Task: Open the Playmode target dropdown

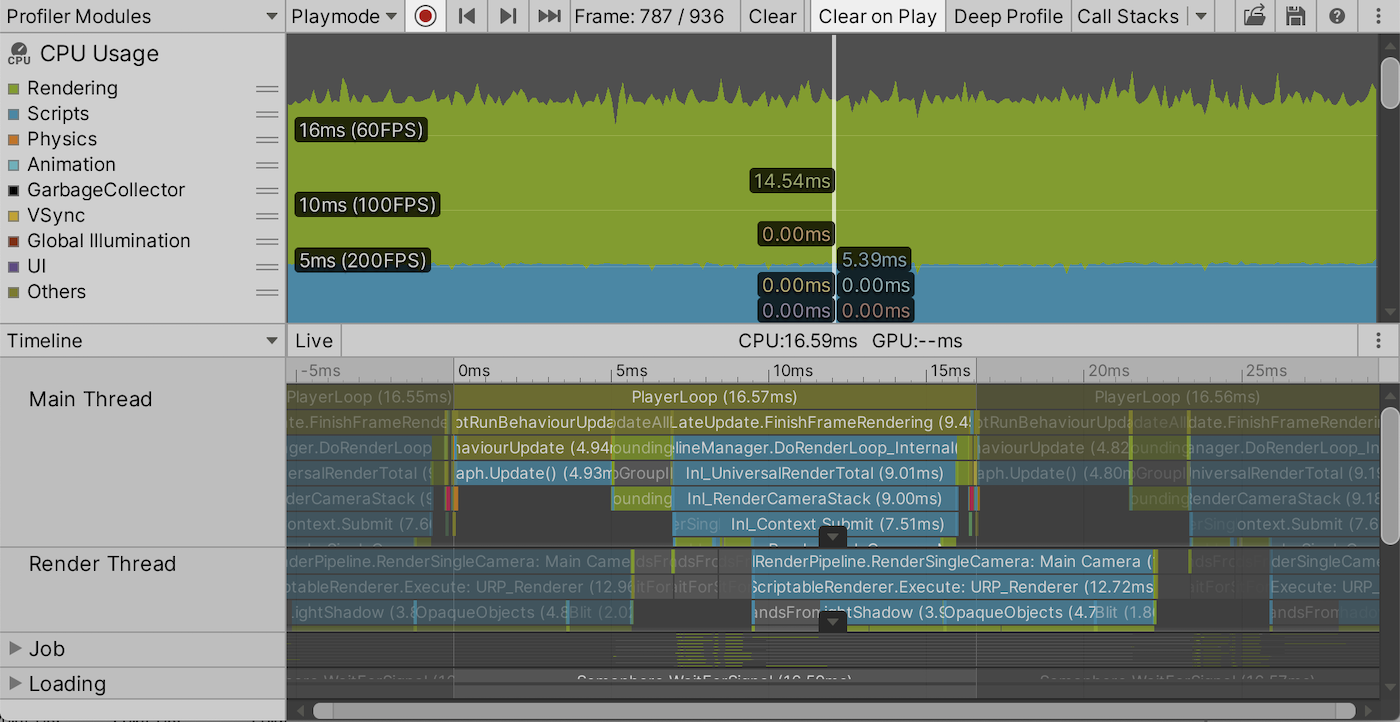Action: [x=345, y=16]
